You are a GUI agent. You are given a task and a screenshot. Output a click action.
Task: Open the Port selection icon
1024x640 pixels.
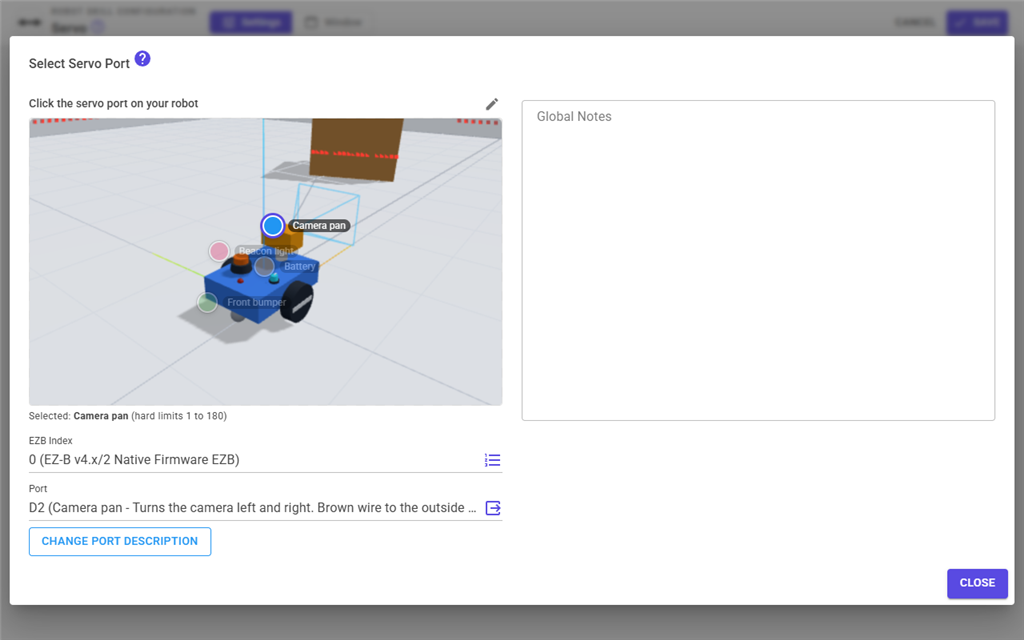tap(493, 508)
